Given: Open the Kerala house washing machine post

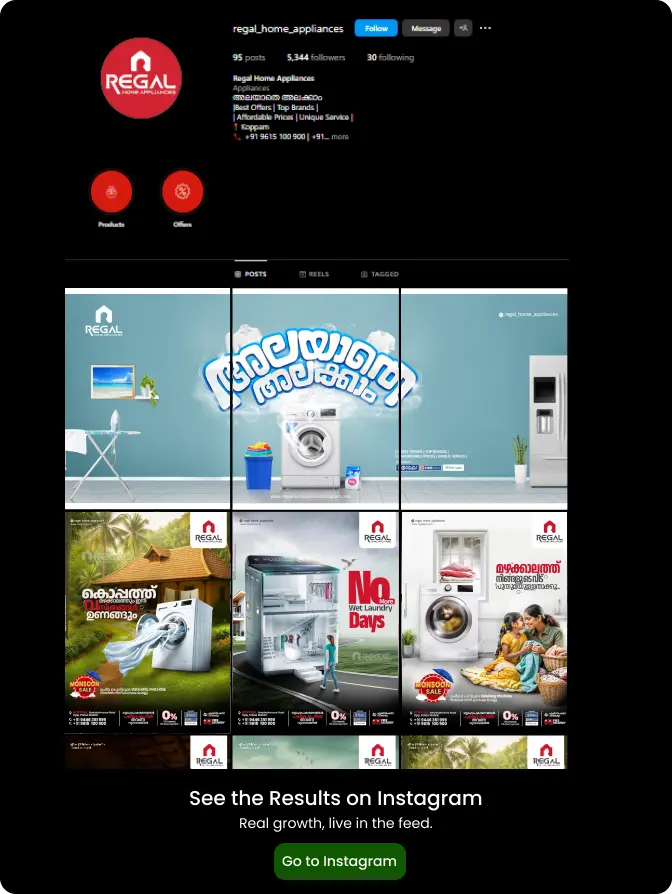Looking at the screenshot, I should [147, 621].
